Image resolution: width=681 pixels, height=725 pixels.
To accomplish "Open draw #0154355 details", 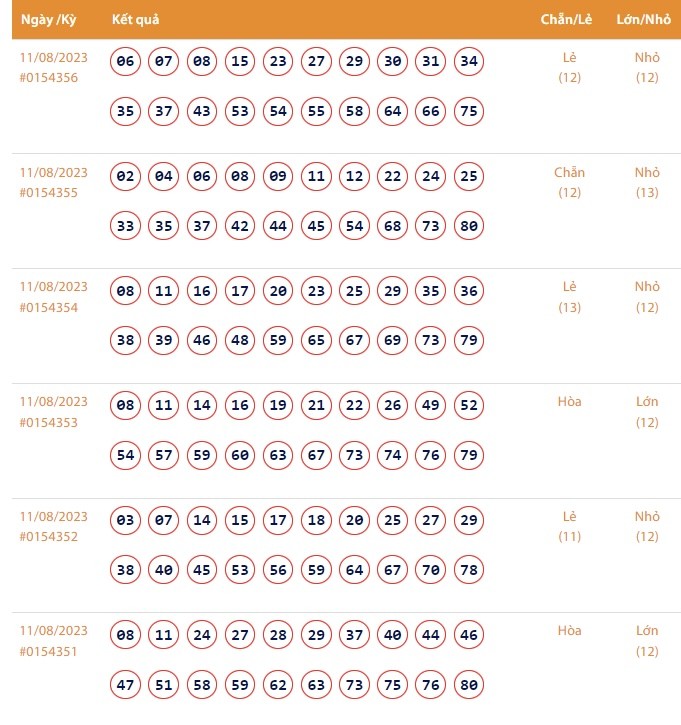I will 49,193.
